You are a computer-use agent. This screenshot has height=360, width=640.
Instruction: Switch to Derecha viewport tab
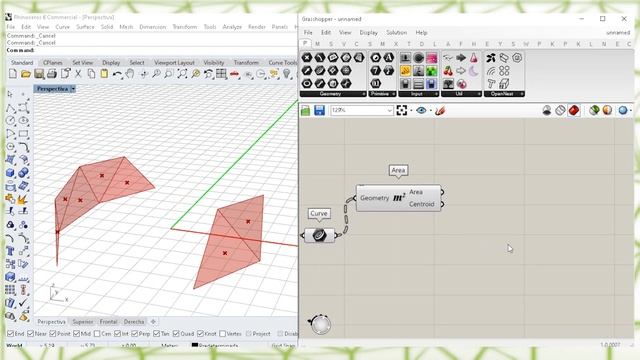134,322
